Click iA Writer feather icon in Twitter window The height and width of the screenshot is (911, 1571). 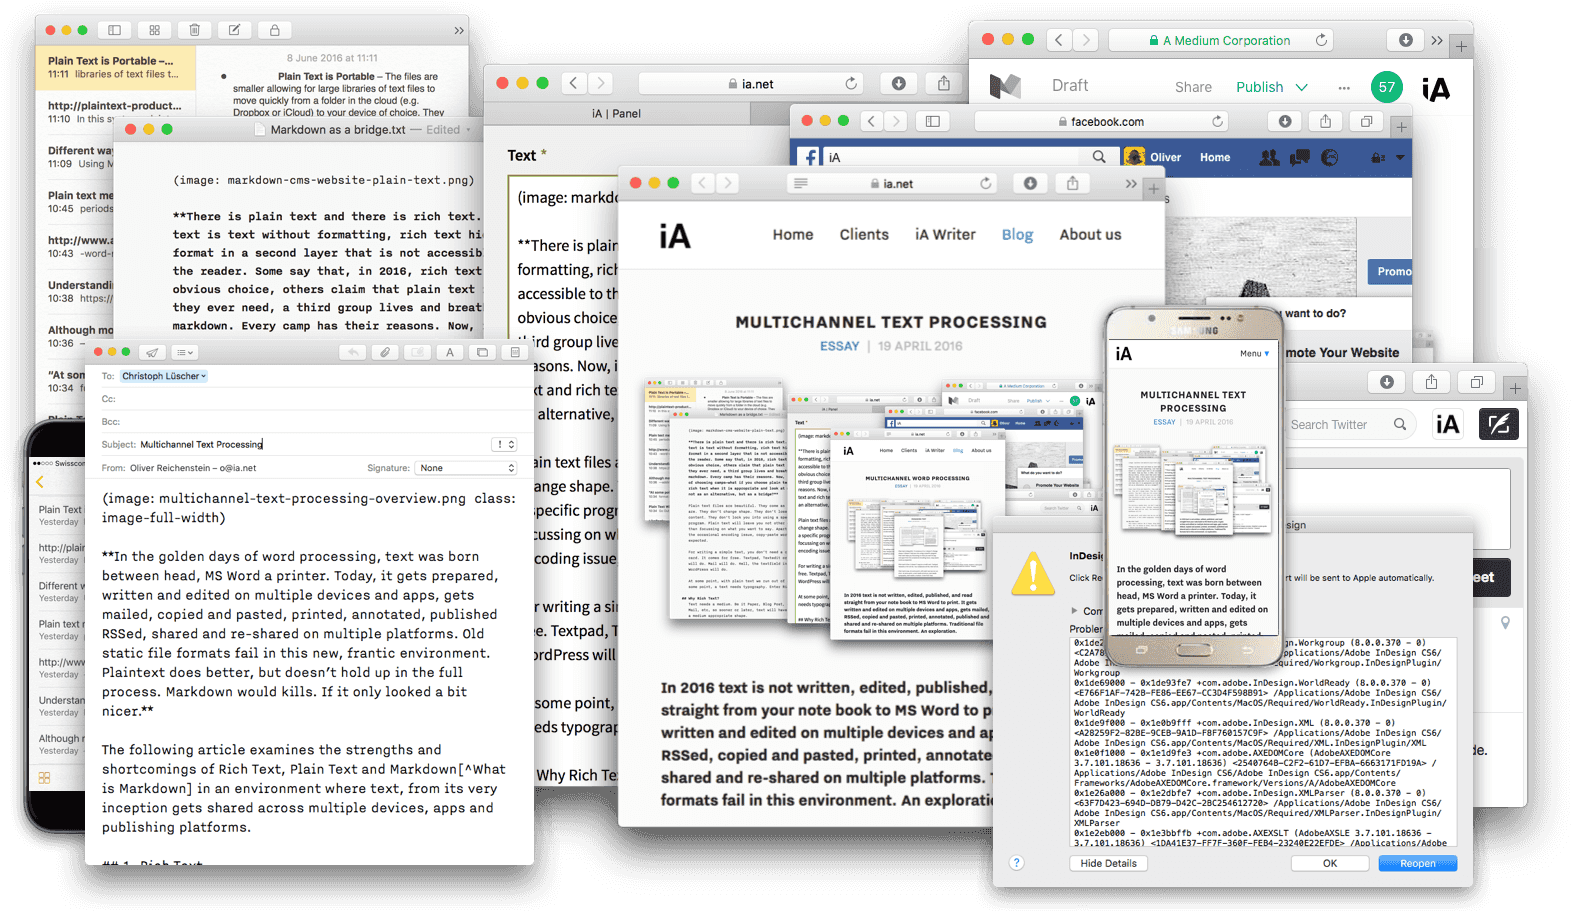point(1498,424)
